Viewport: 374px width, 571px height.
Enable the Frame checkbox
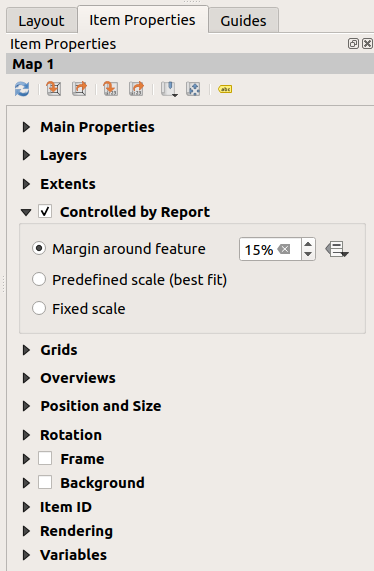point(45,458)
